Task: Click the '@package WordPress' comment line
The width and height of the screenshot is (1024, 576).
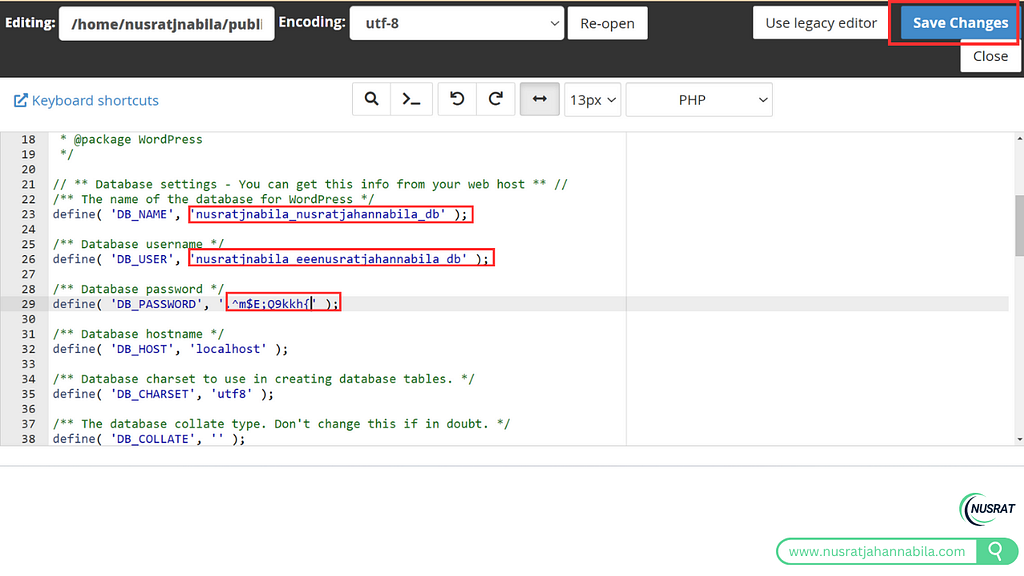Action: point(131,139)
